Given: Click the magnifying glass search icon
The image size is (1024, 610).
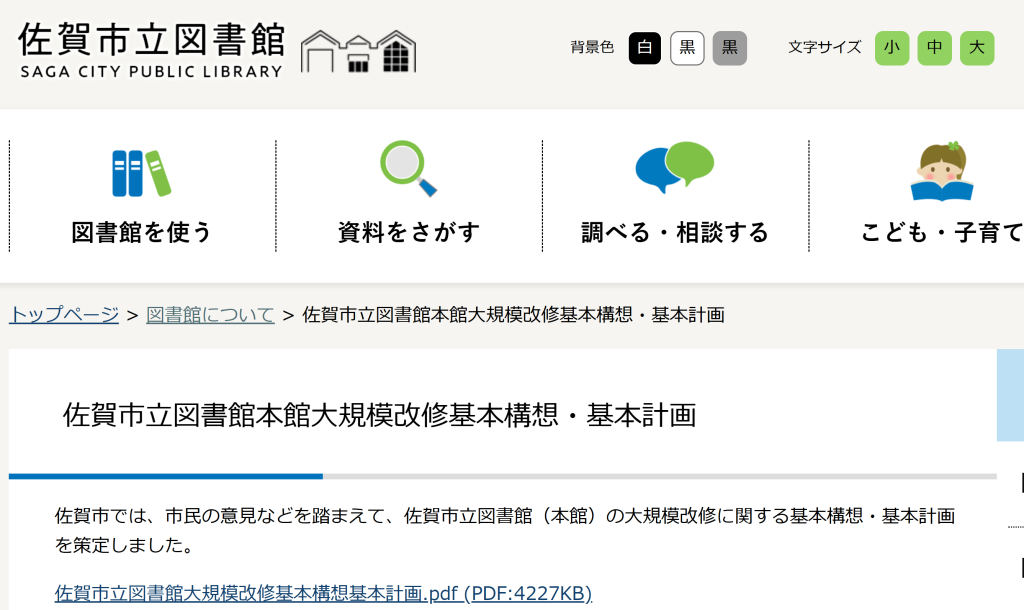Looking at the screenshot, I should pyautogui.click(x=408, y=169).
